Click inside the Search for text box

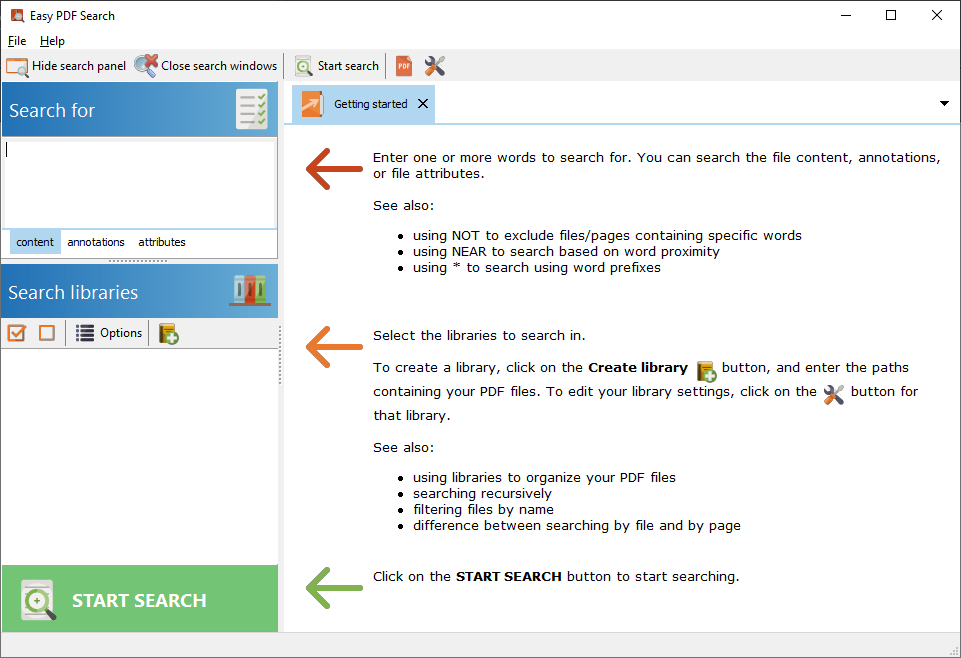[x=139, y=184]
